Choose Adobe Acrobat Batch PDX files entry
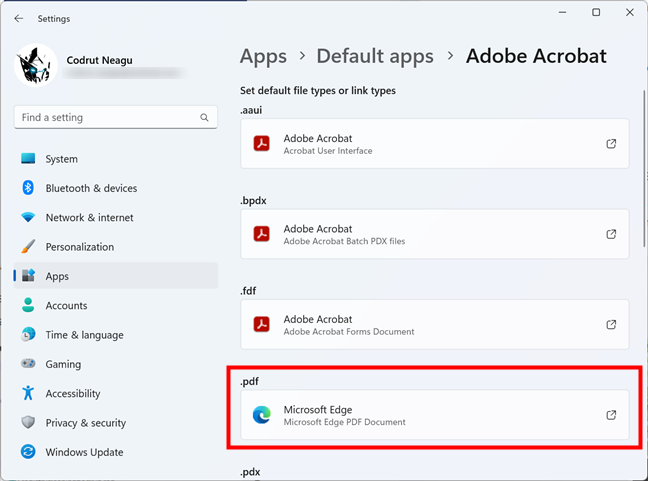This screenshot has height=481, width=648. pyautogui.click(x=435, y=234)
